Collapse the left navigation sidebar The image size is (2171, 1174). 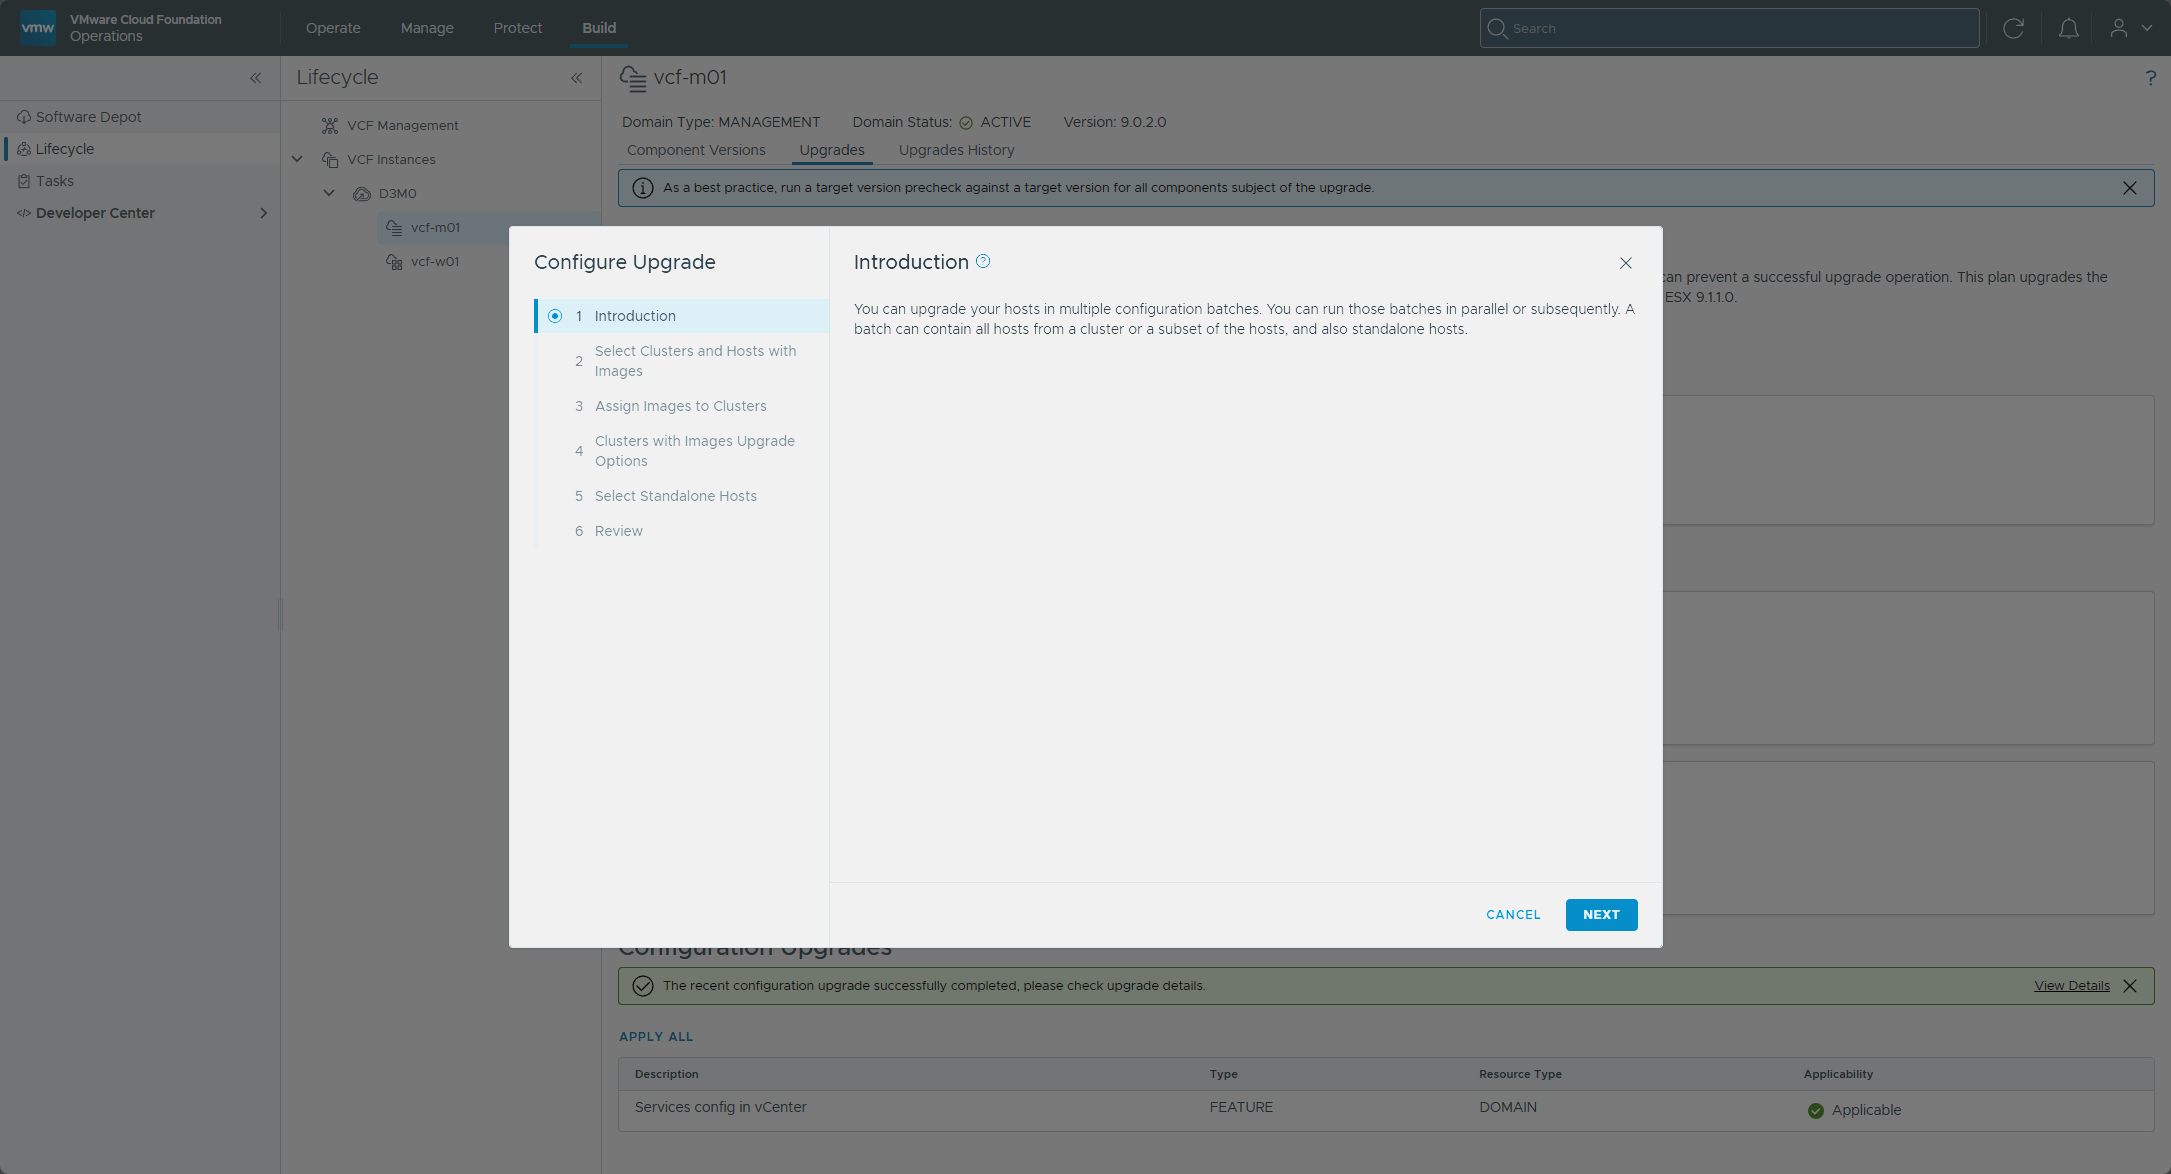(x=255, y=78)
